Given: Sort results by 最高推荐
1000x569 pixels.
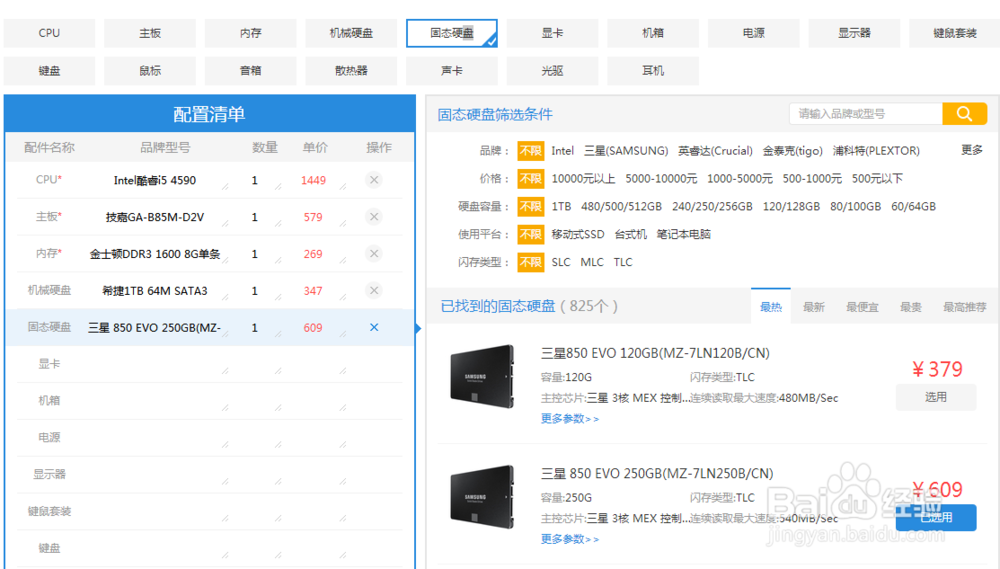Looking at the screenshot, I should coord(965,307).
